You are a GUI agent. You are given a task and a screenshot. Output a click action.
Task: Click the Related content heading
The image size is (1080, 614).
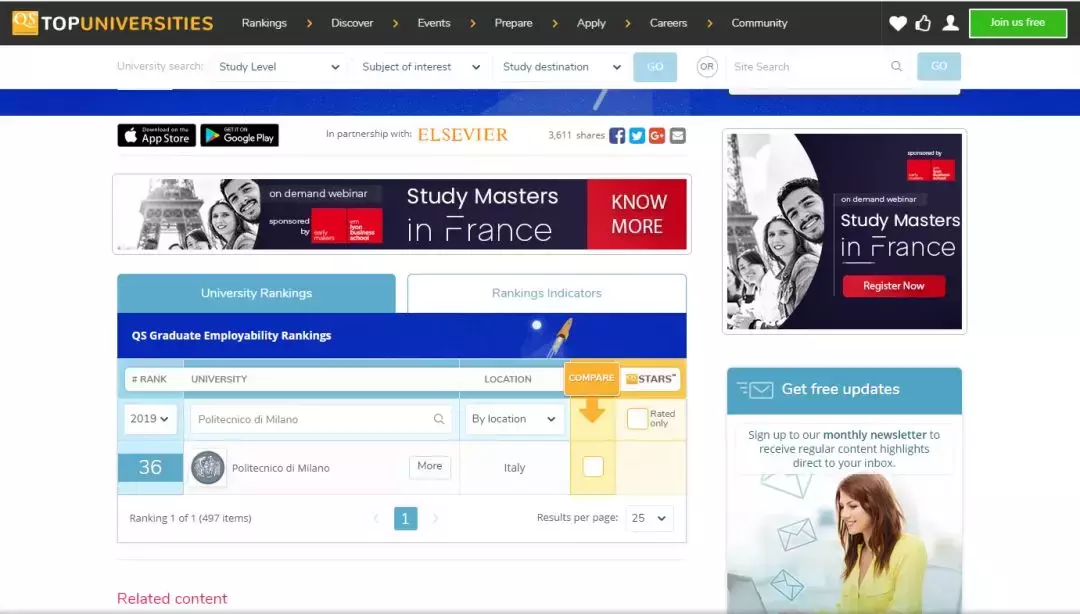(x=172, y=598)
